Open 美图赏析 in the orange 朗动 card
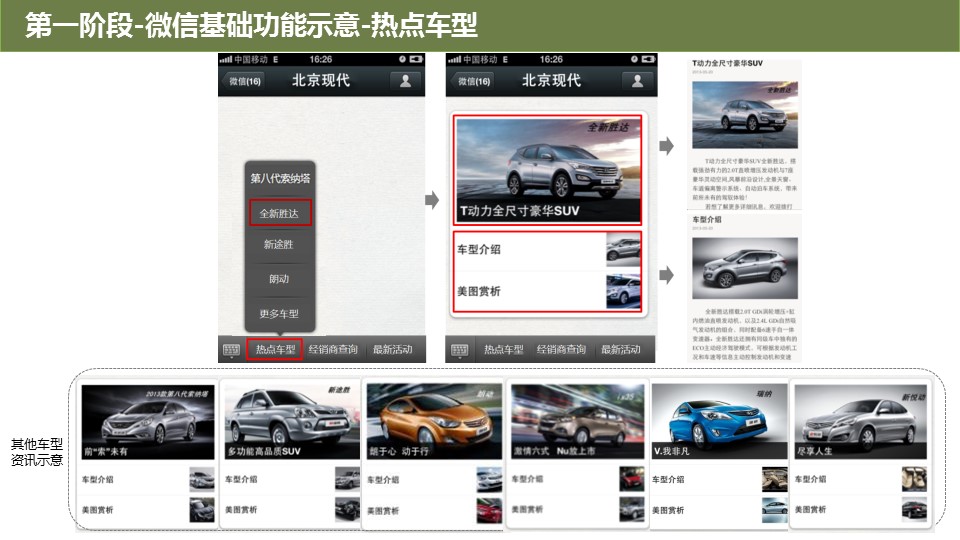The height and width of the screenshot is (540, 960). [x=434, y=509]
